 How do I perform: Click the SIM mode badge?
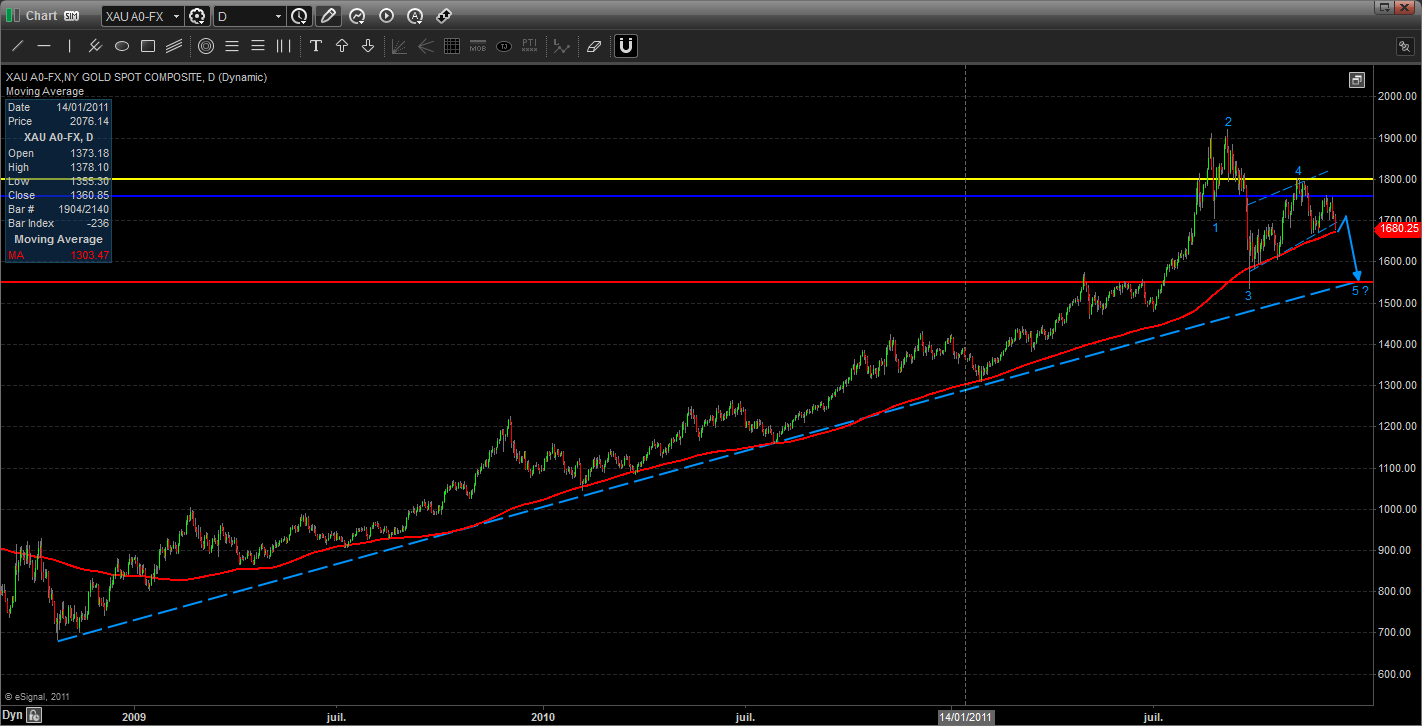(71, 16)
